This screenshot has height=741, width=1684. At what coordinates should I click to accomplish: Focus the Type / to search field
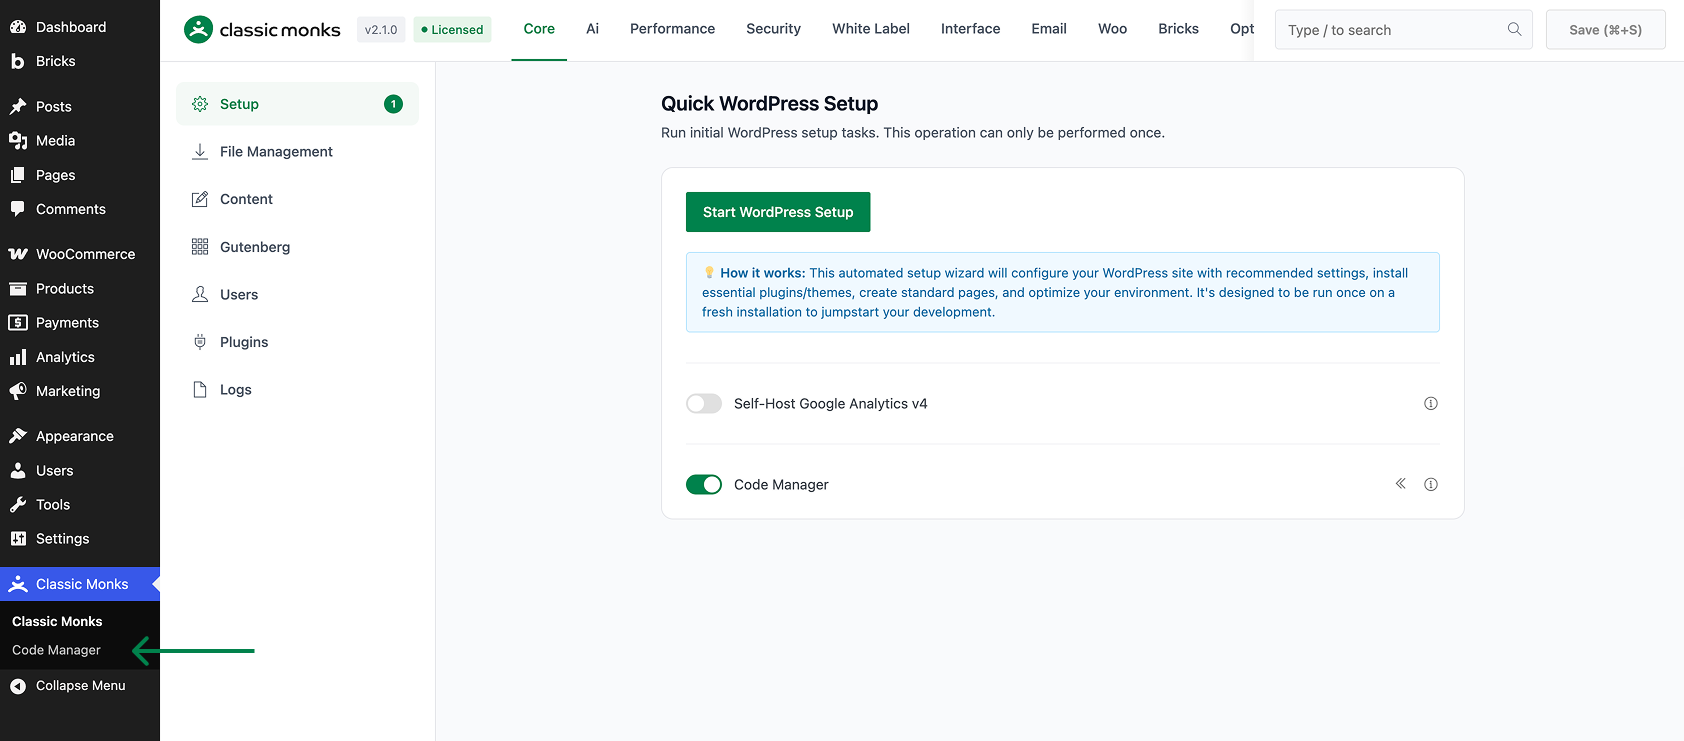1403,30
